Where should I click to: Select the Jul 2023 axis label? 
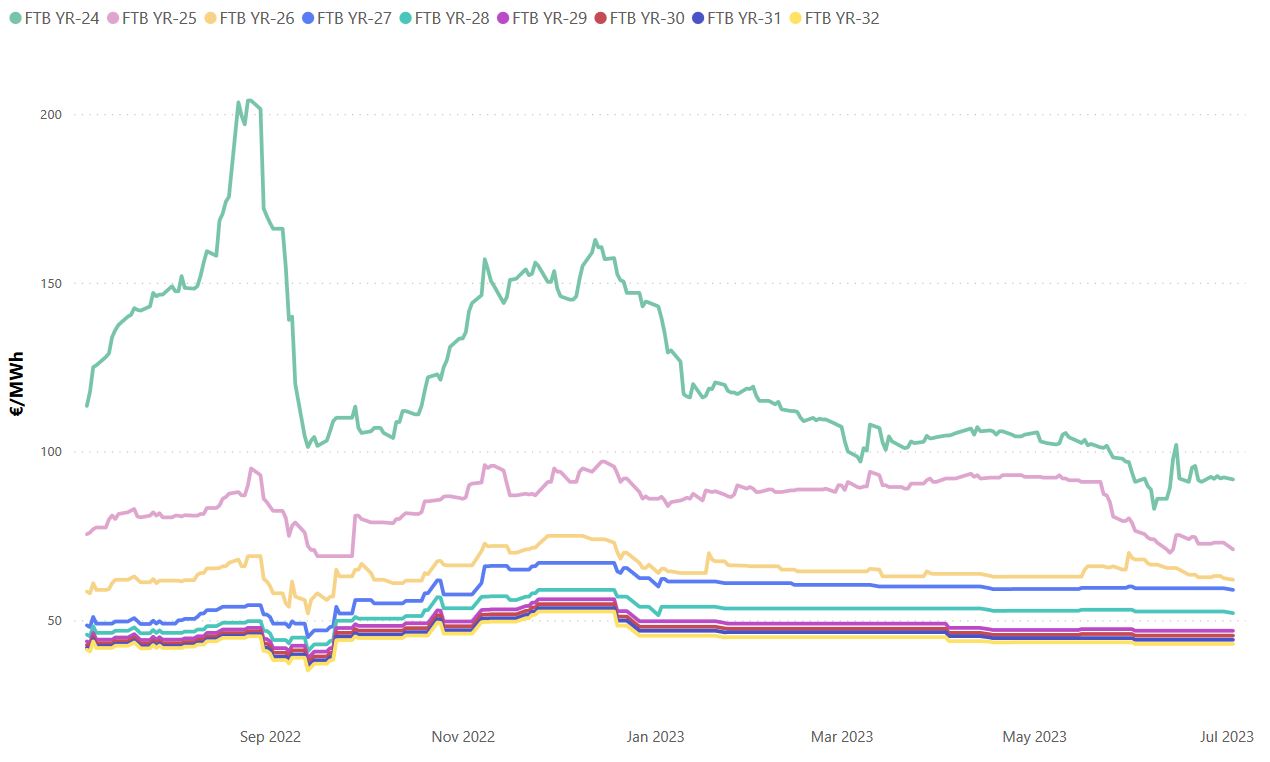point(1226,737)
